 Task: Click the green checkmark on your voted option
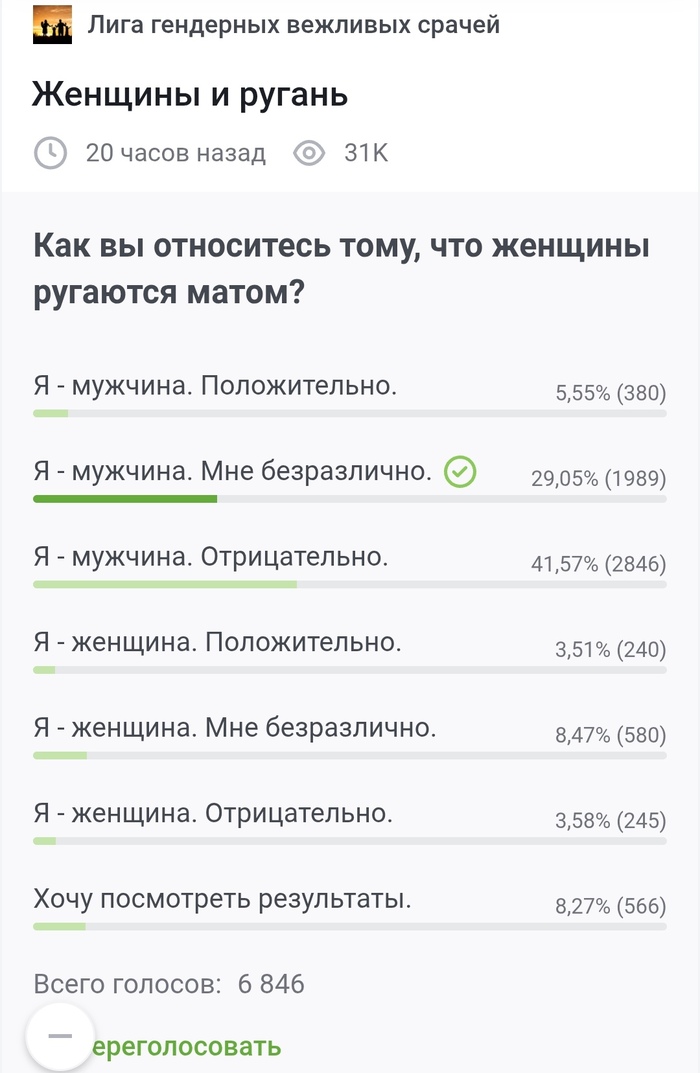pos(459,471)
